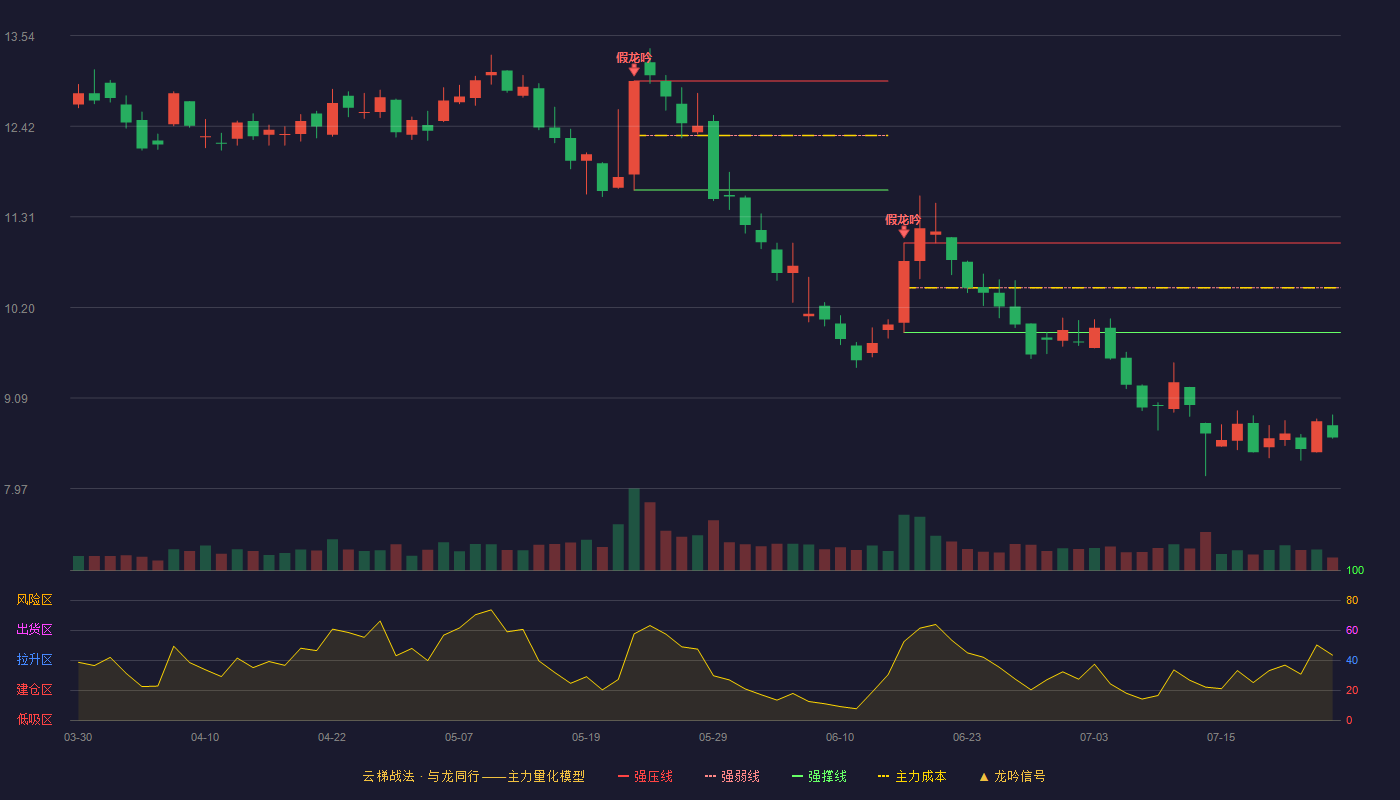Click the orange 80 indicator axis value
Screen dimensions: 1400x800
click(1352, 601)
